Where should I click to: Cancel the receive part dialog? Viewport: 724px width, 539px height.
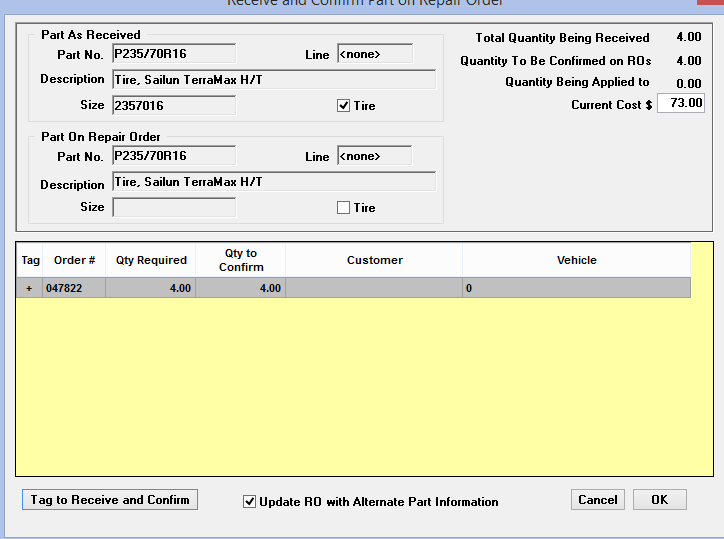(597, 500)
